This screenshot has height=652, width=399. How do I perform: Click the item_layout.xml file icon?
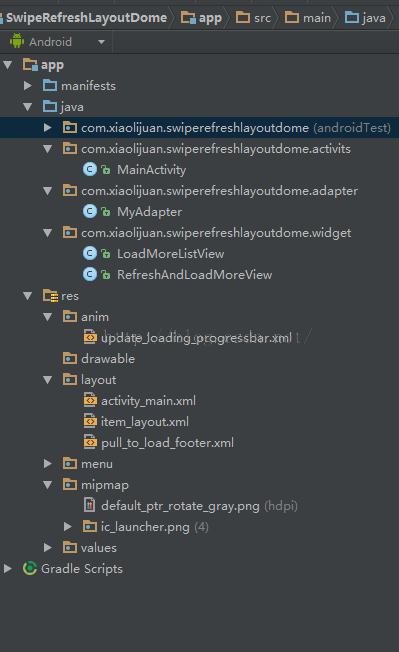click(x=90, y=421)
